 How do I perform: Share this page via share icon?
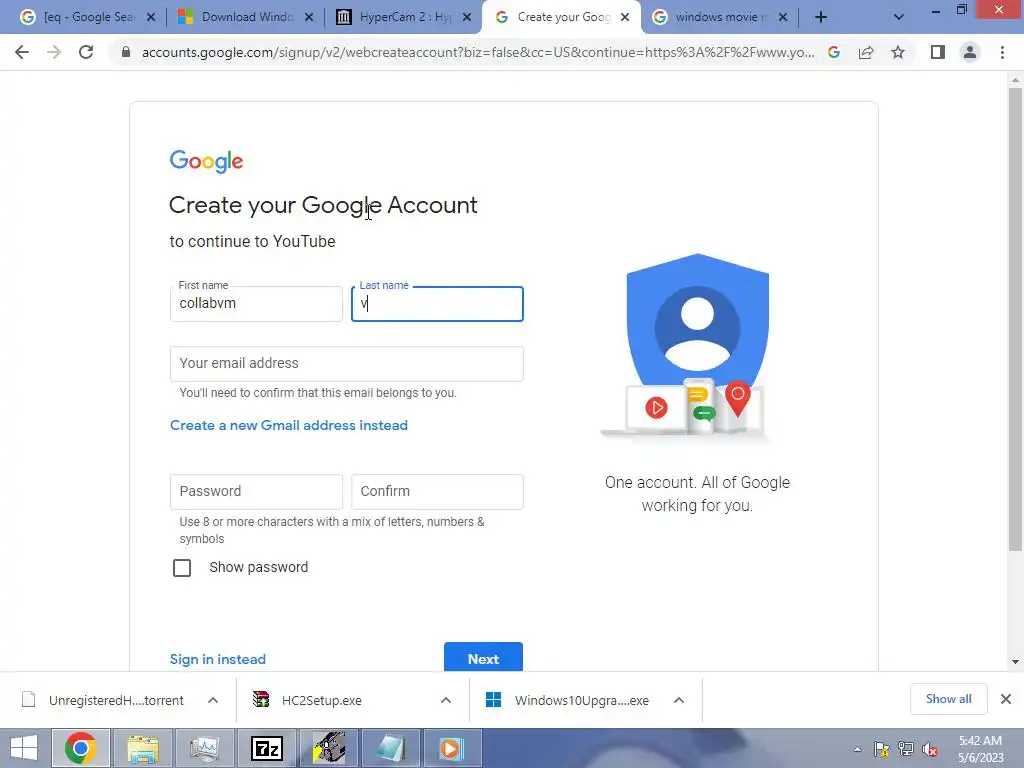coord(866,52)
